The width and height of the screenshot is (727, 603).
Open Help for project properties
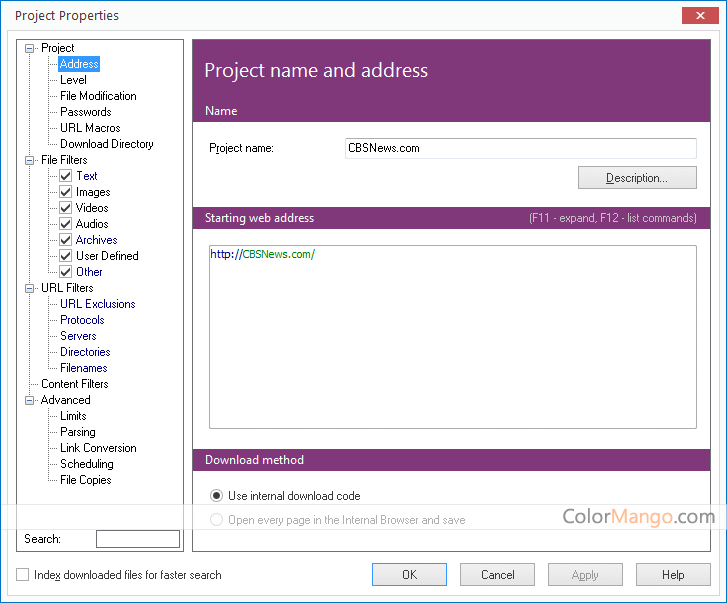tap(673, 575)
